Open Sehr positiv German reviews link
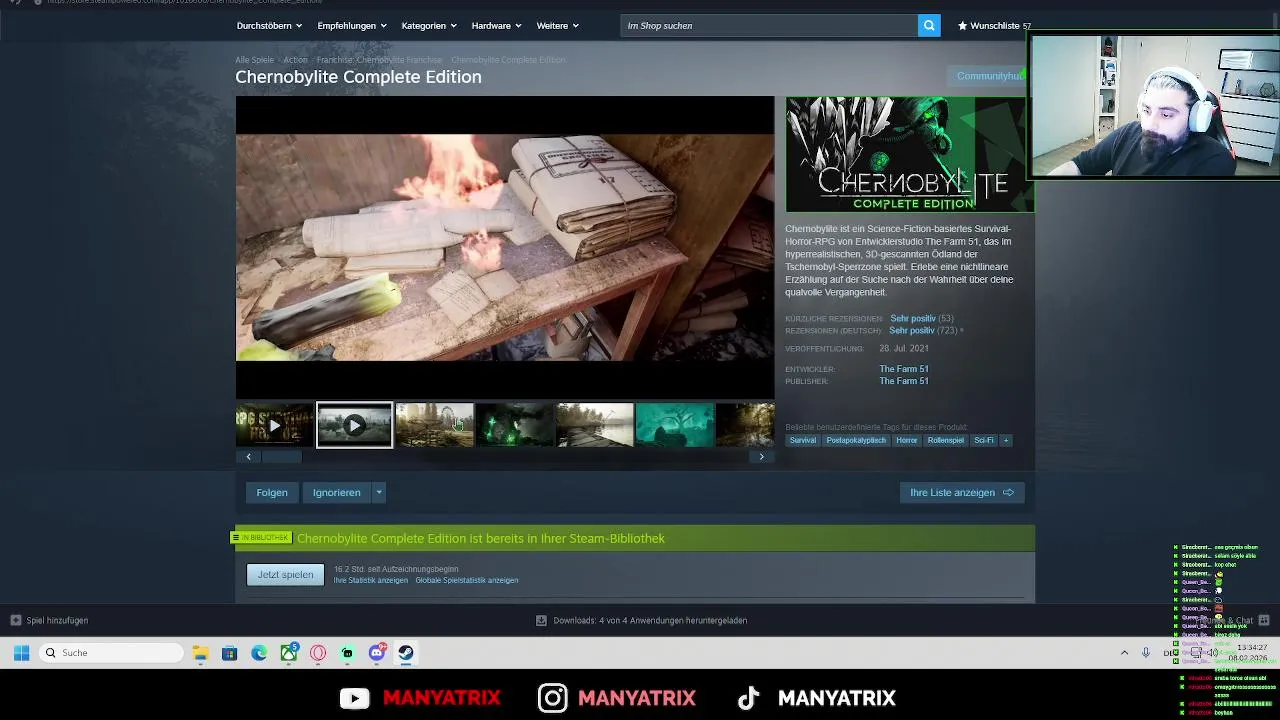This screenshot has height=720, width=1280. click(912, 330)
